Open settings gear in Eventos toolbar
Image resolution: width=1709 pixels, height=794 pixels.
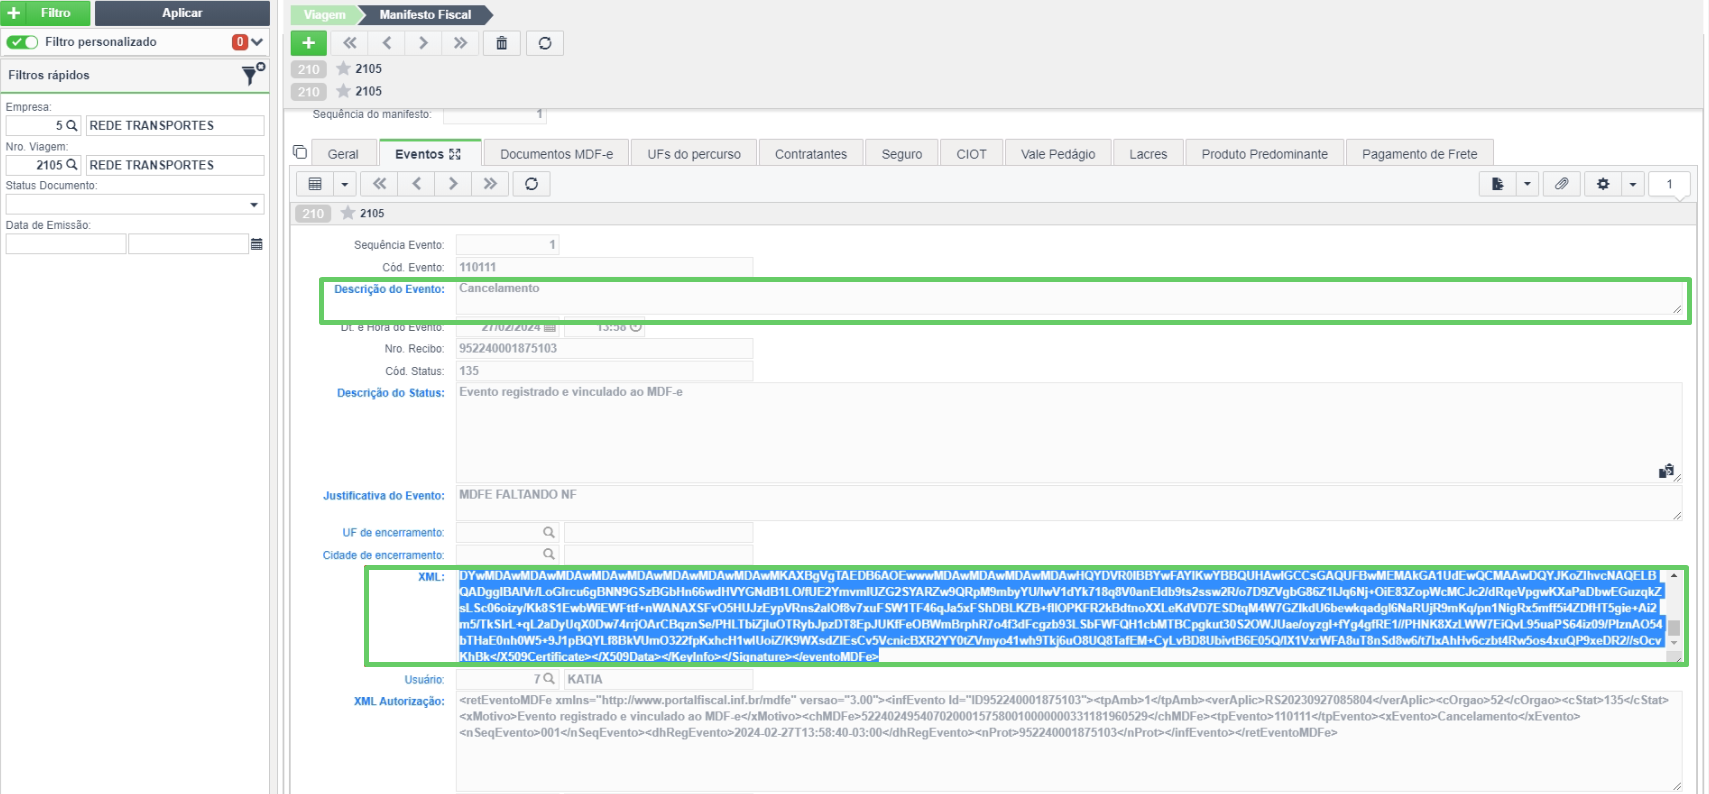point(1603,184)
